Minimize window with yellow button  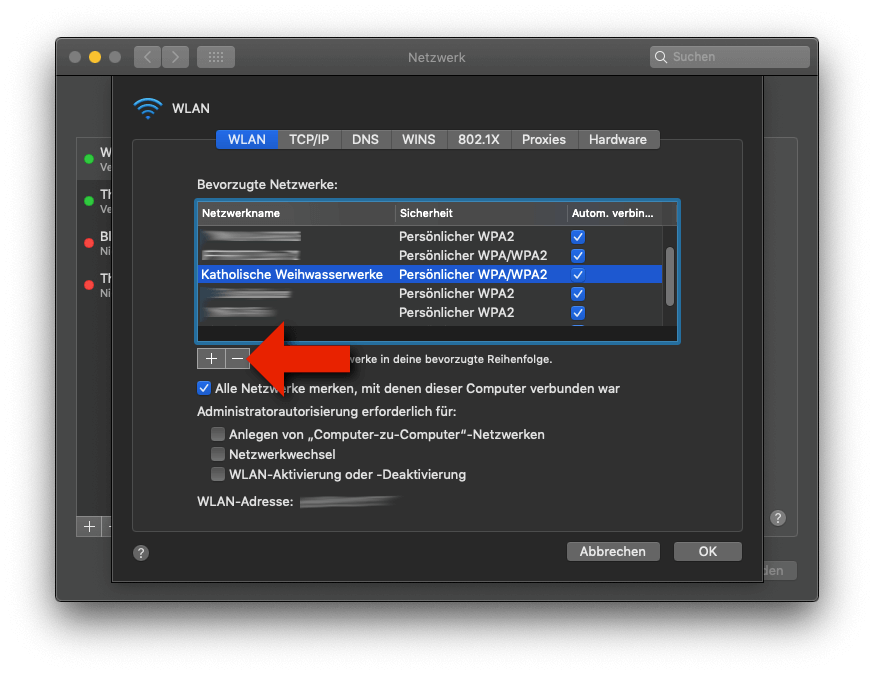point(95,57)
